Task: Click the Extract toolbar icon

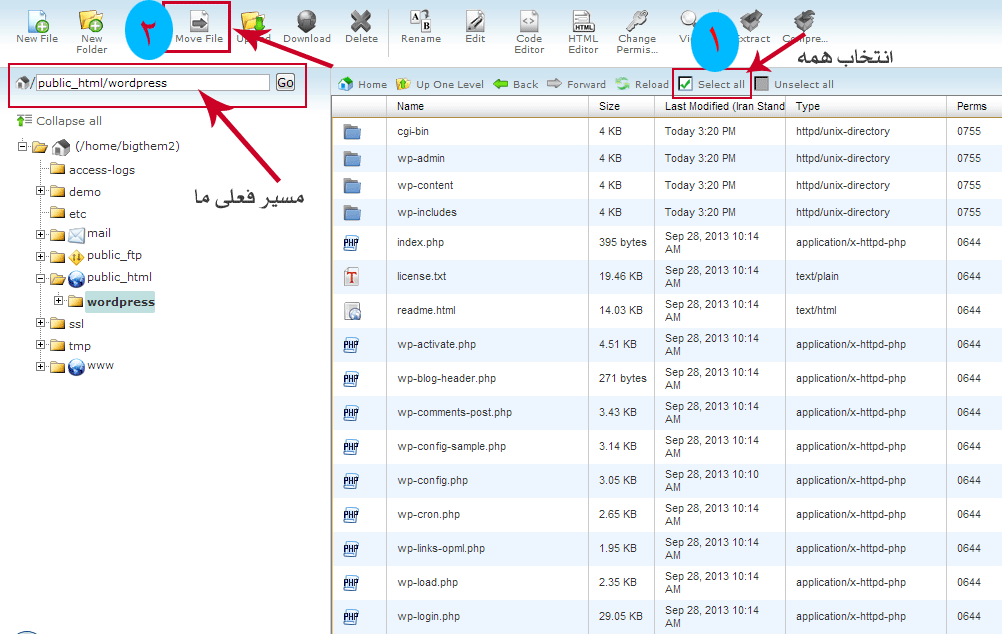Action: point(752,22)
